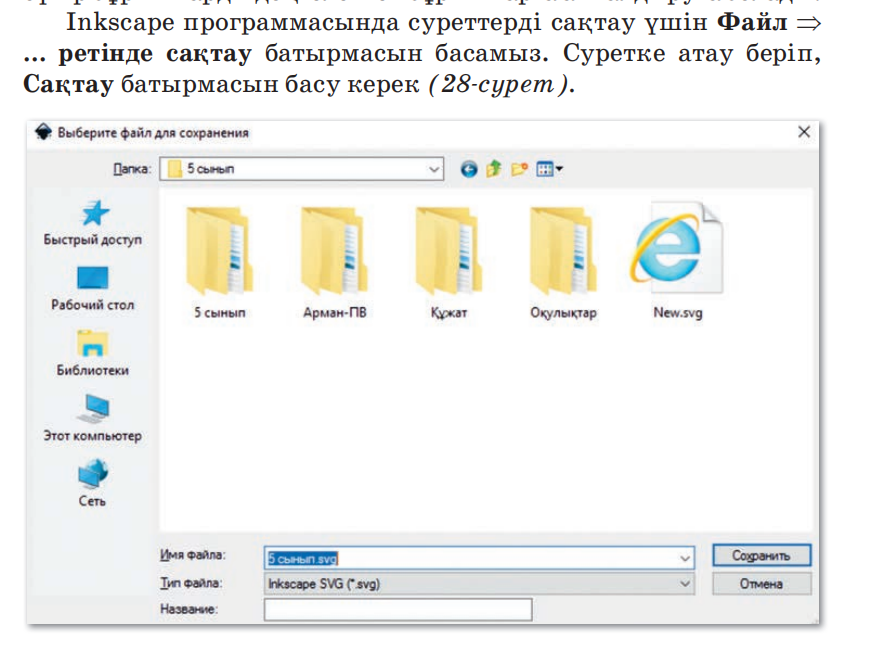874x646 pixels.
Task: Select the Құжат folder
Action: click(449, 263)
